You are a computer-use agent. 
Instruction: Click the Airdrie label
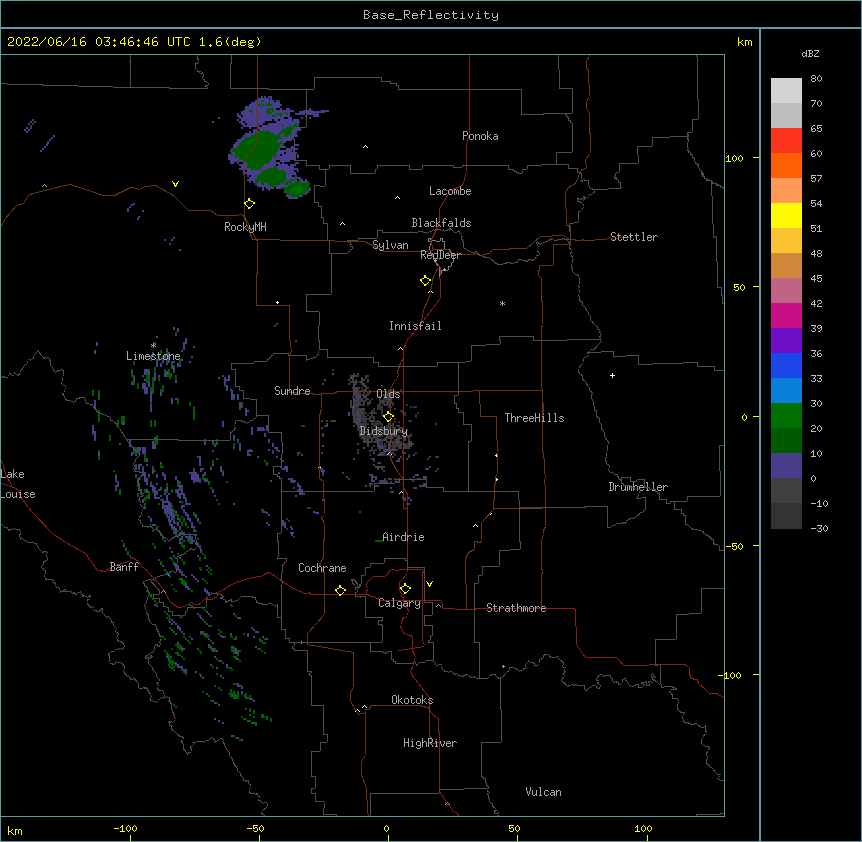click(403, 537)
